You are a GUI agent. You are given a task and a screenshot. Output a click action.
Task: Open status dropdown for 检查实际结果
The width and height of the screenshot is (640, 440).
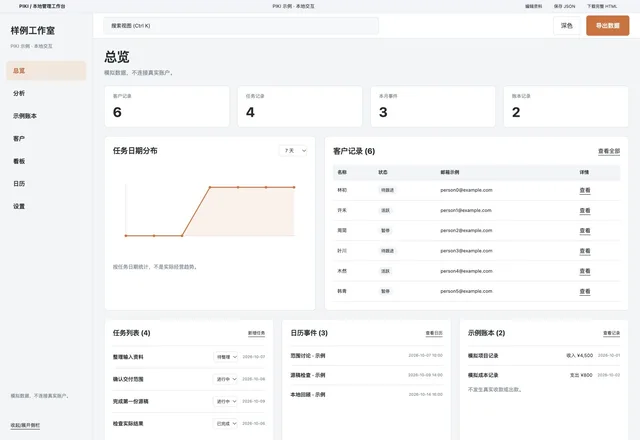pyautogui.click(x=225, y=424)
